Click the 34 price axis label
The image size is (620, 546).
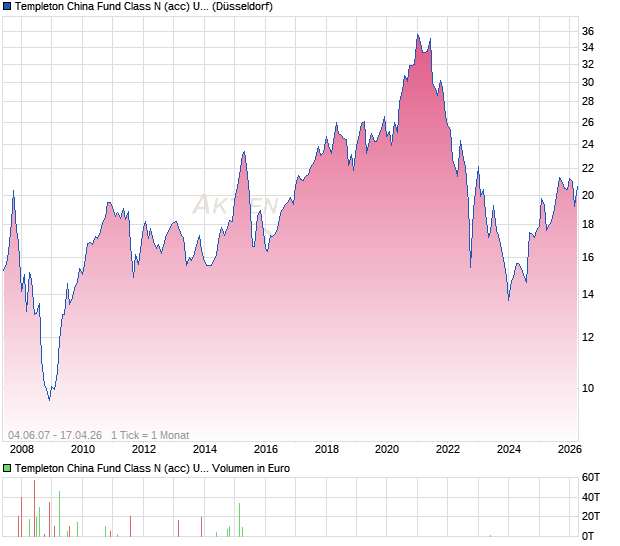pyautogui.click(x=588, y=47)
